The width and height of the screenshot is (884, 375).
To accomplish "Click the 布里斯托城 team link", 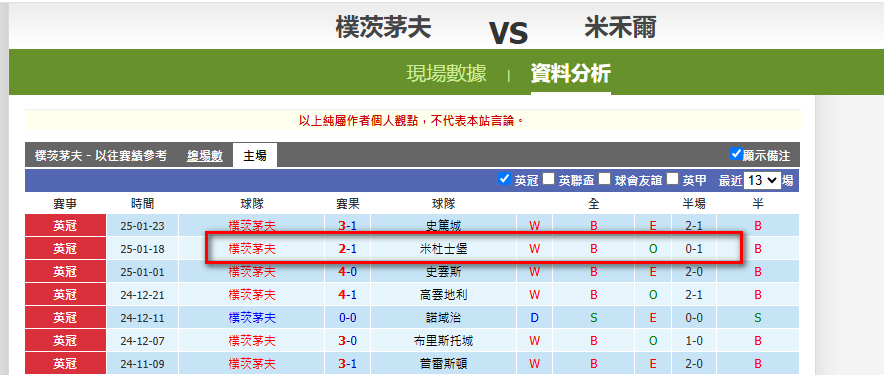I will click(443, 341).
